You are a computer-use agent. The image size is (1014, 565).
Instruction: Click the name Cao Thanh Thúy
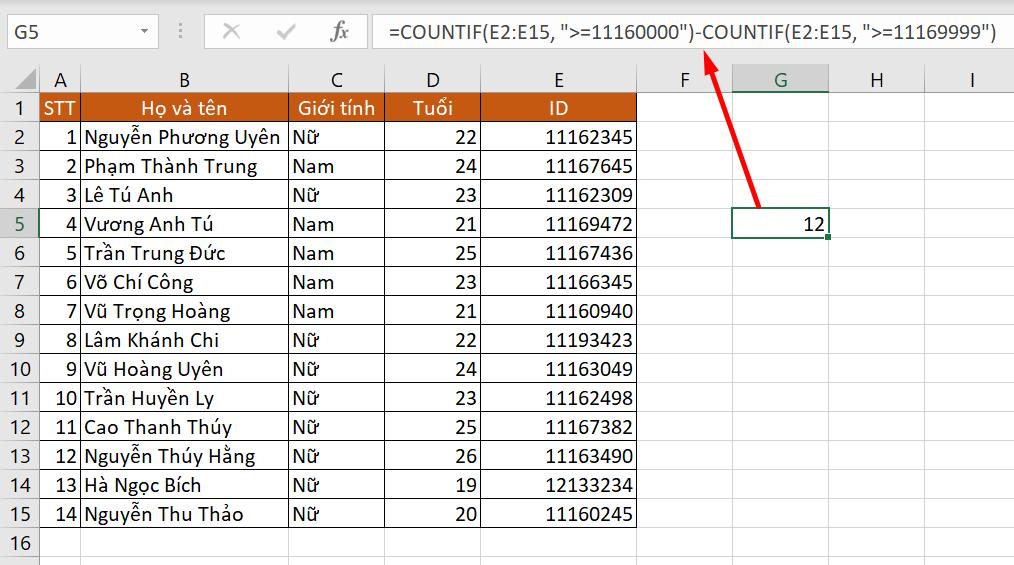[158, 427]
